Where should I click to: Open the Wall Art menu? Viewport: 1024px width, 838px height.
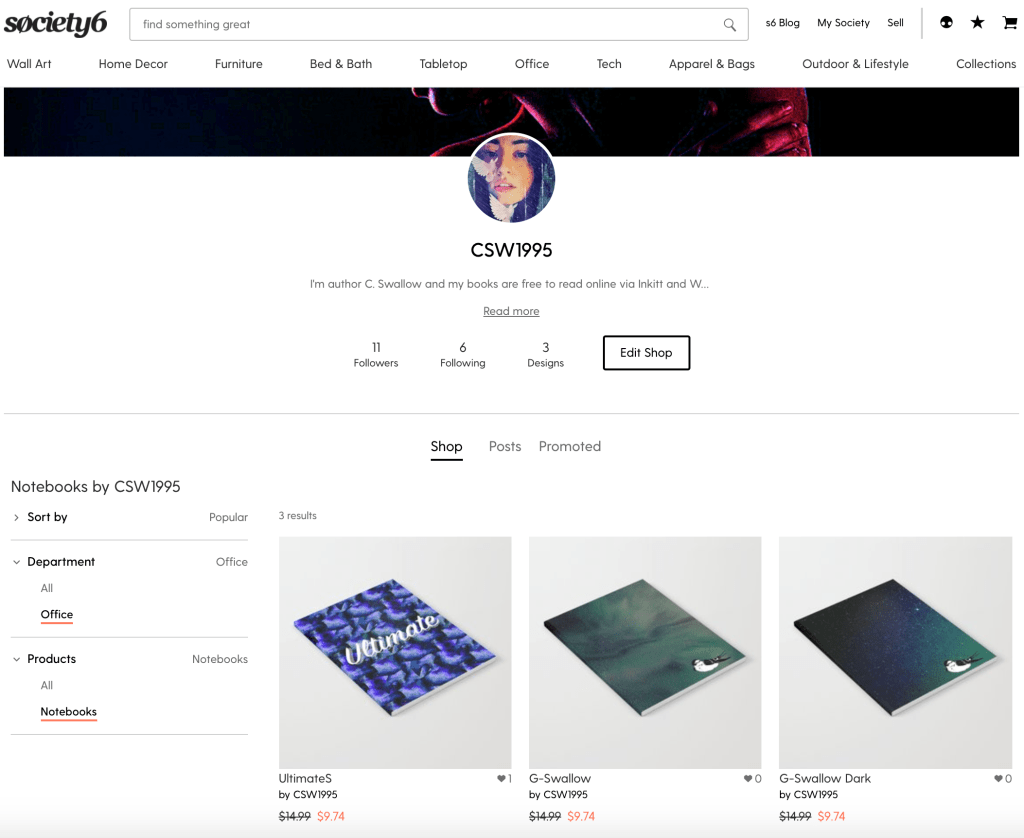[29, 64]
